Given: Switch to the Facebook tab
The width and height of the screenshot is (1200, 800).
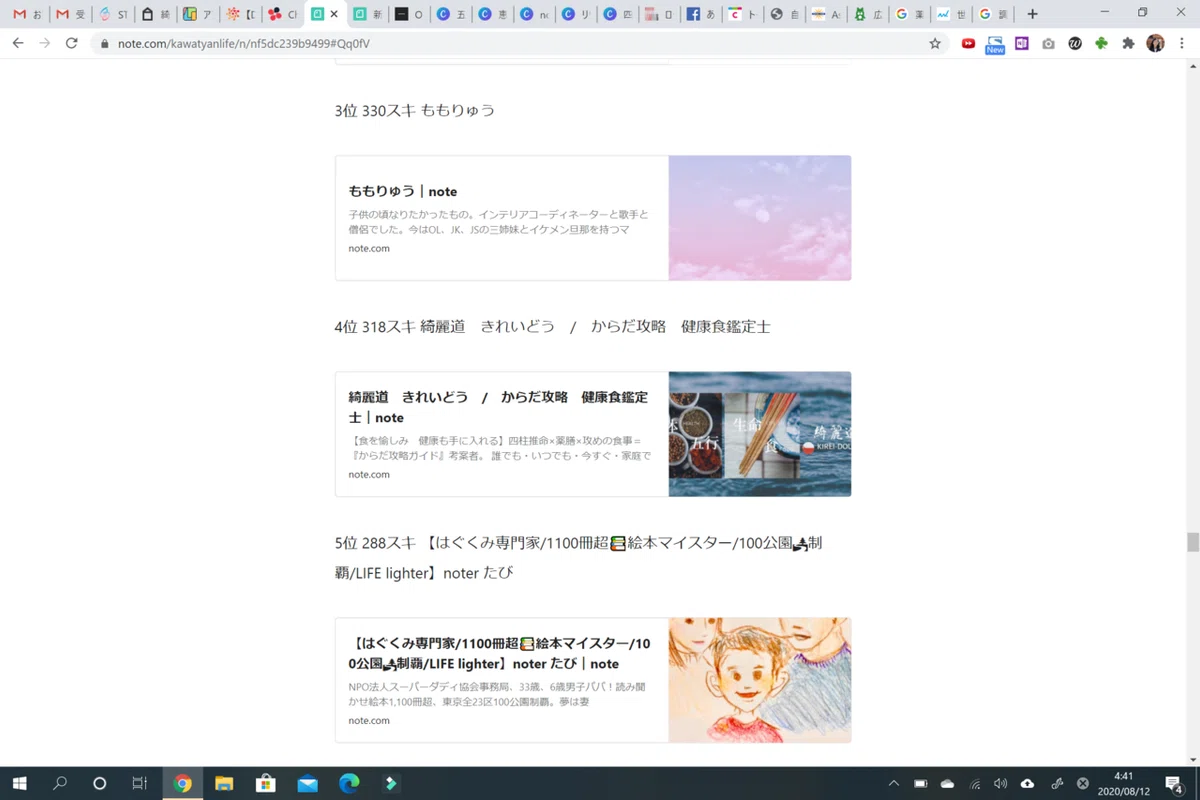Looking at the screenshot, I should click(x=701, y=14).
